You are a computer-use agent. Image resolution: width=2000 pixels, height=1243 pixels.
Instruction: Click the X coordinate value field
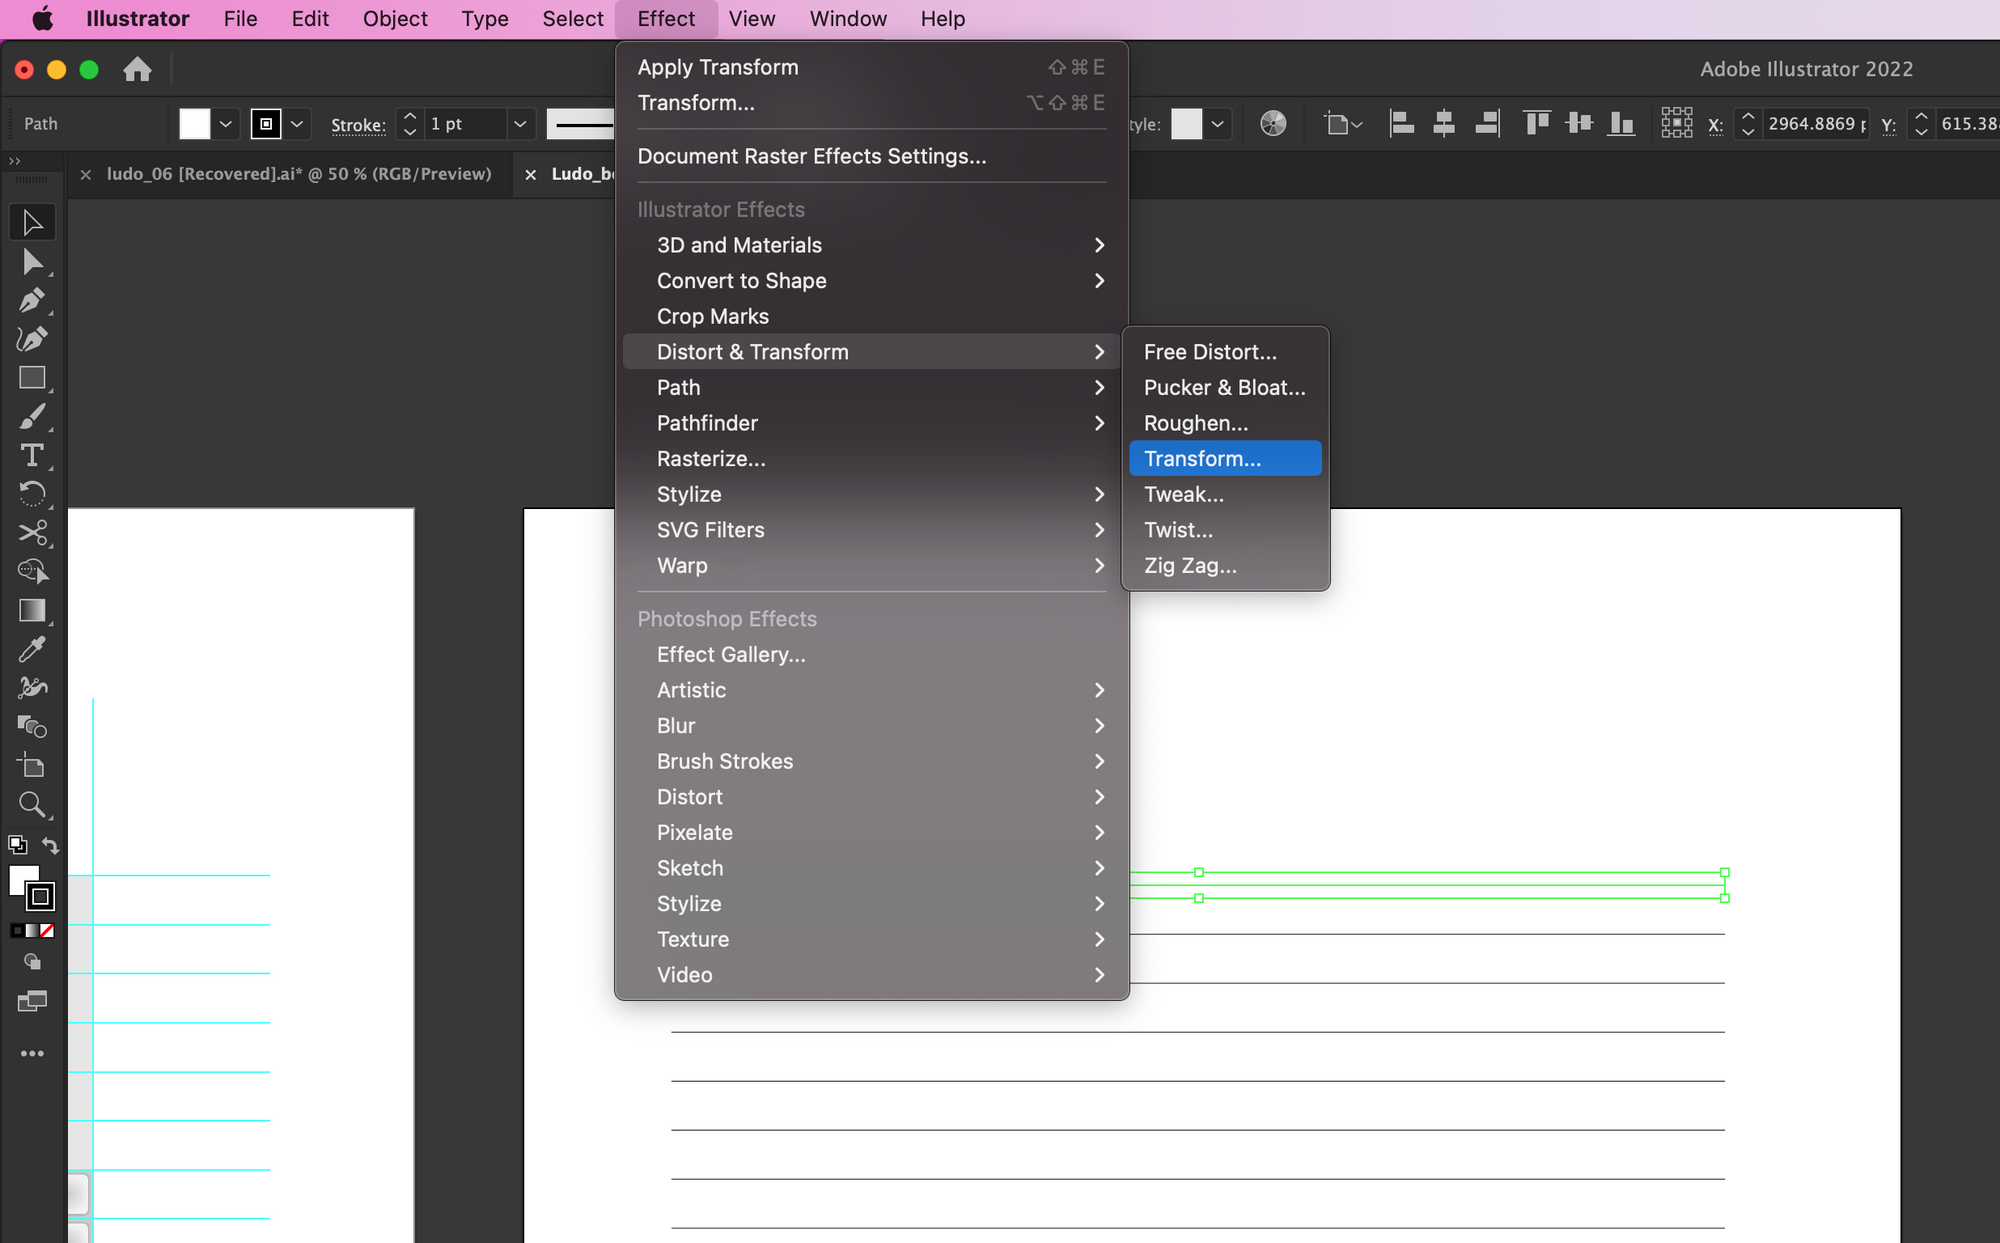[x=1816, y=124]
